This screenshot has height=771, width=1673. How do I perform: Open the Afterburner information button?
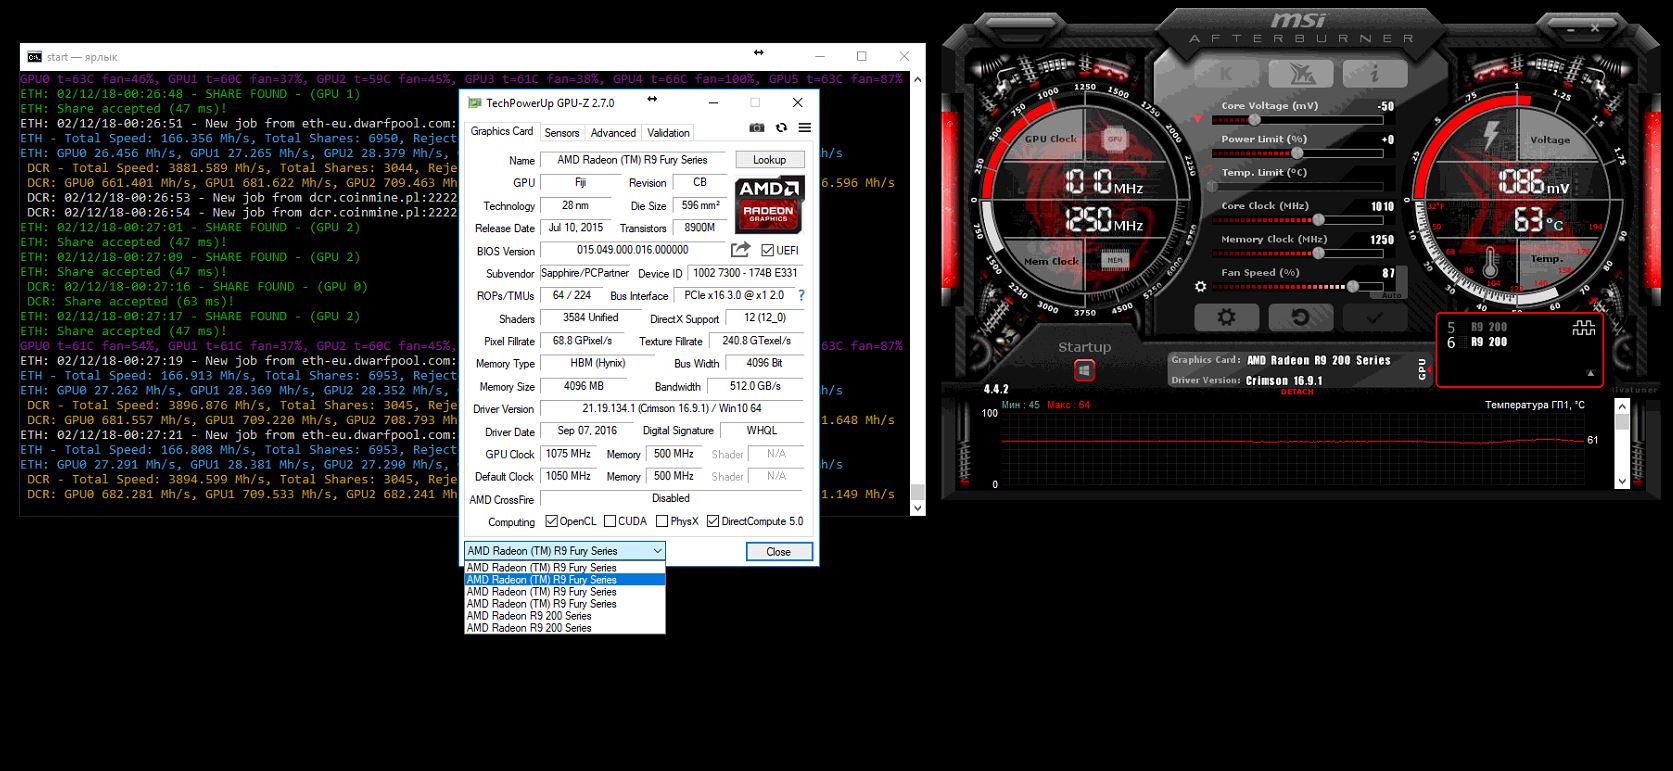[x=1374, y=73]
